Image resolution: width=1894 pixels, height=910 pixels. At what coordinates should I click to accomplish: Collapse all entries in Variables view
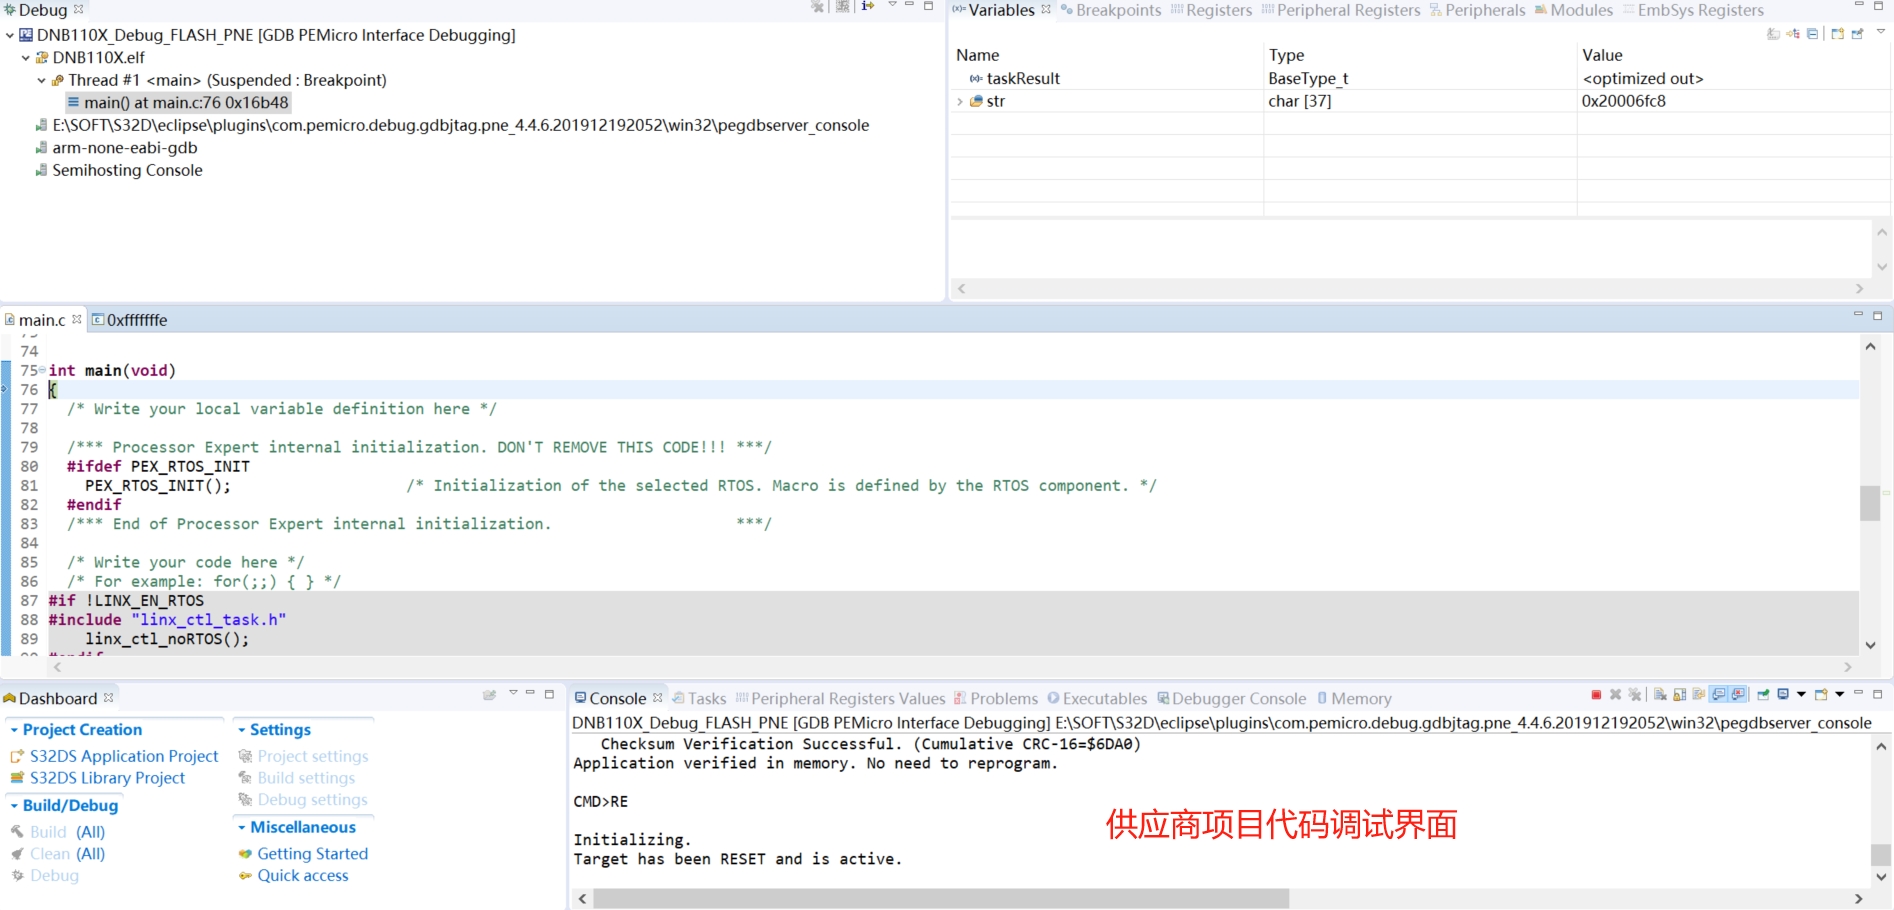click(1813, 33)
